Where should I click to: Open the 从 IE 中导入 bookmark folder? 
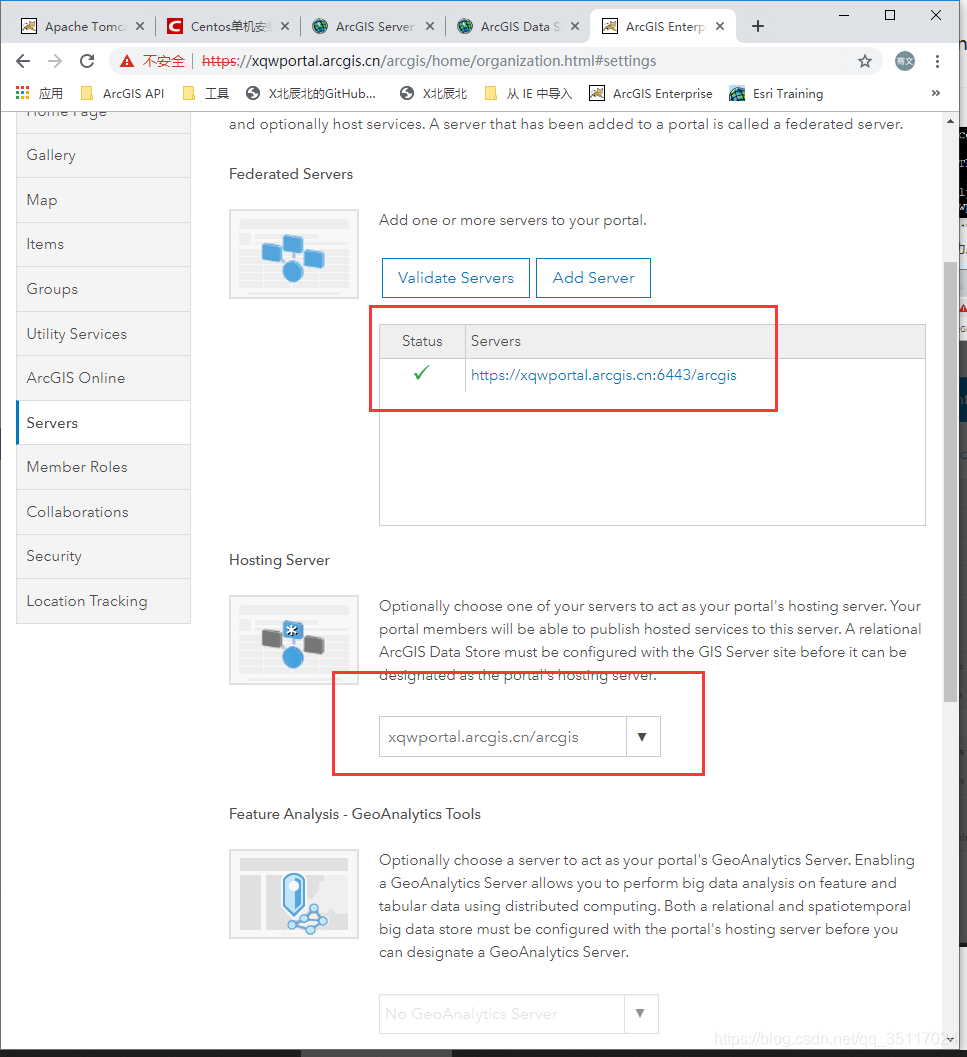[529, 93]
